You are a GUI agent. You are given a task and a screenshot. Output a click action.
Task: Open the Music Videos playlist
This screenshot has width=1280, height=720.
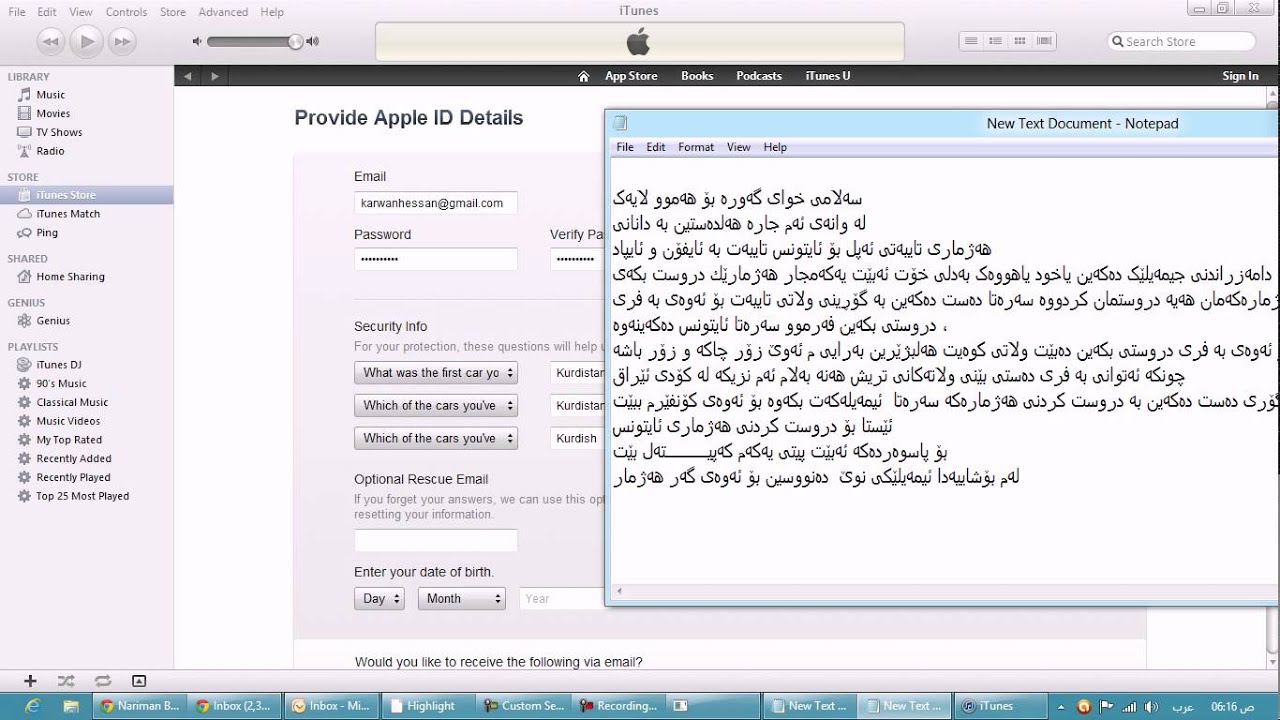(x=68, y=421)
